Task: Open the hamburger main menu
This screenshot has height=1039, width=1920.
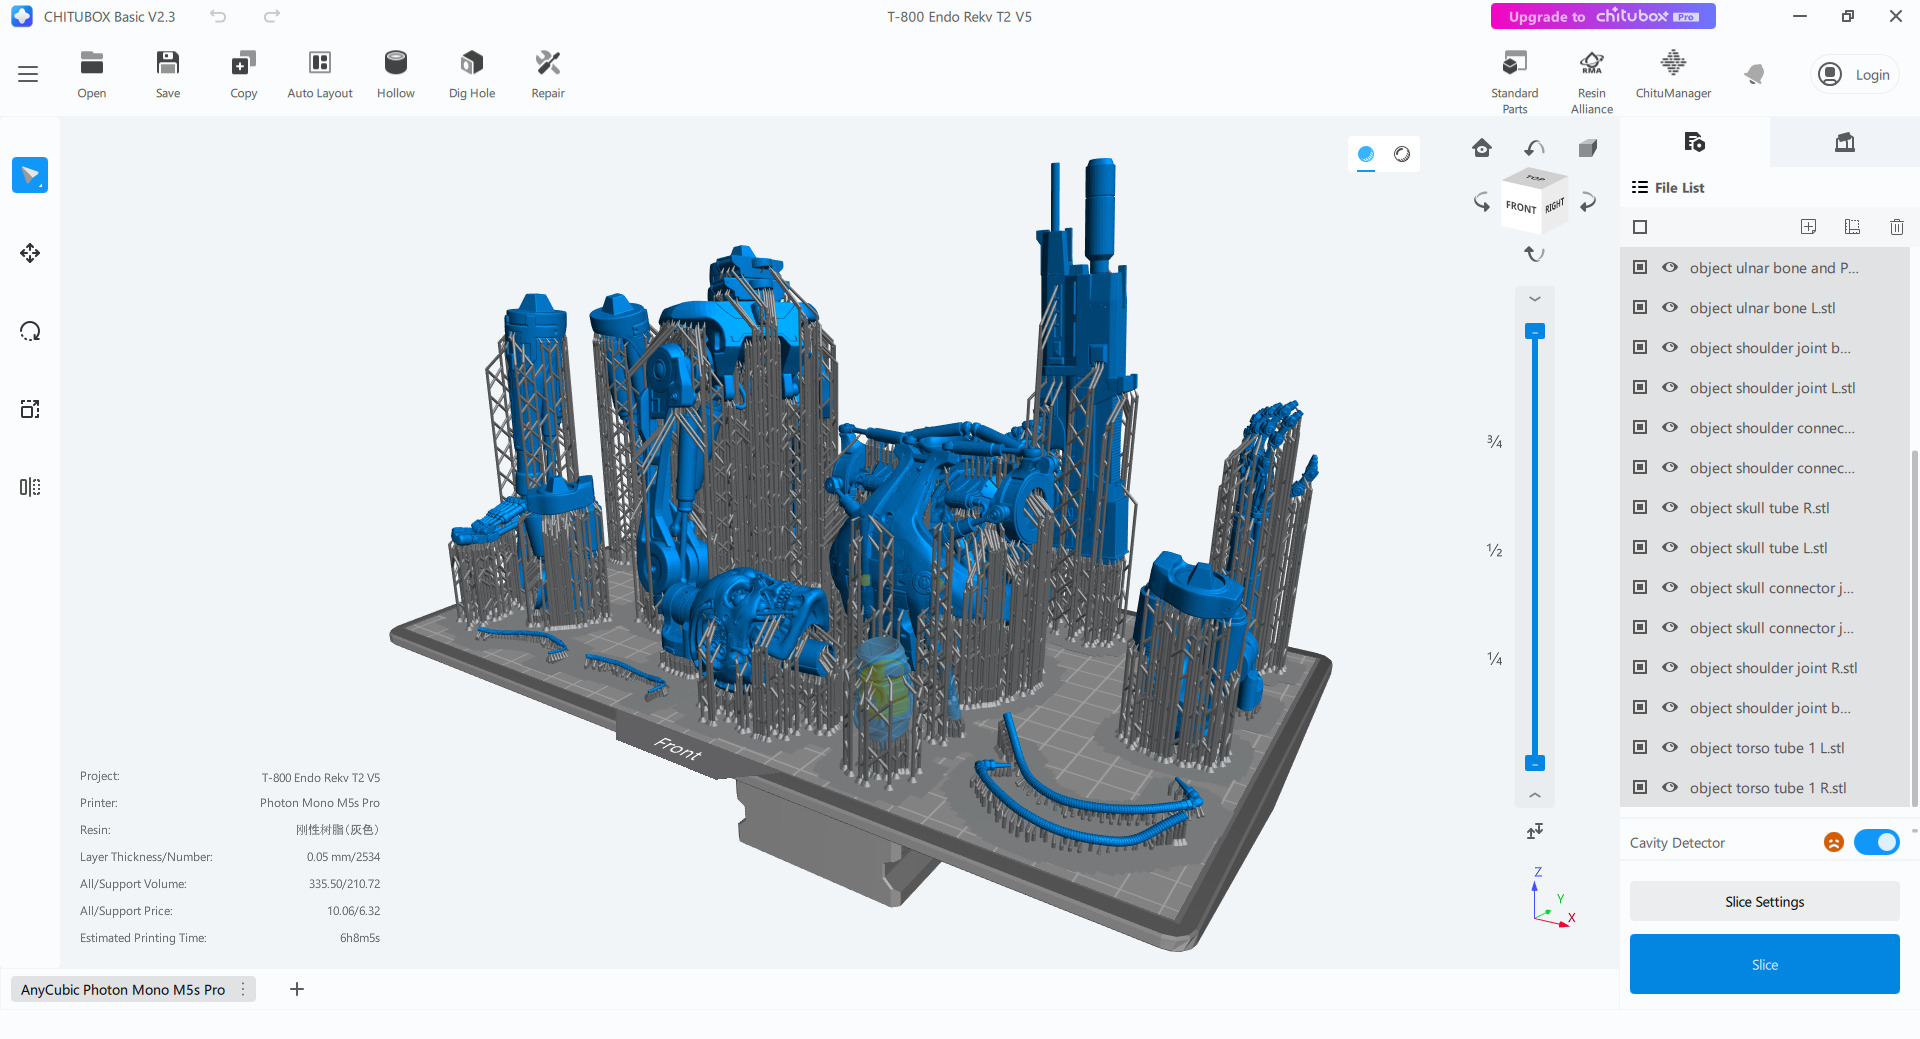Action: (28, 74)
